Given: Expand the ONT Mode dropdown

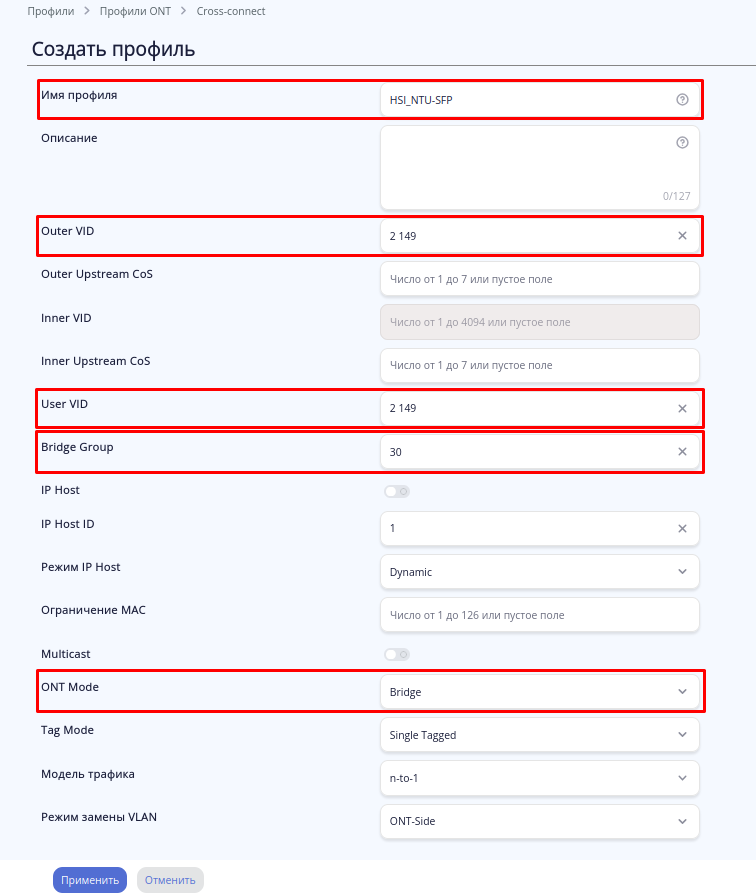Looking at the screenshot, I should (x=539, y=691).
